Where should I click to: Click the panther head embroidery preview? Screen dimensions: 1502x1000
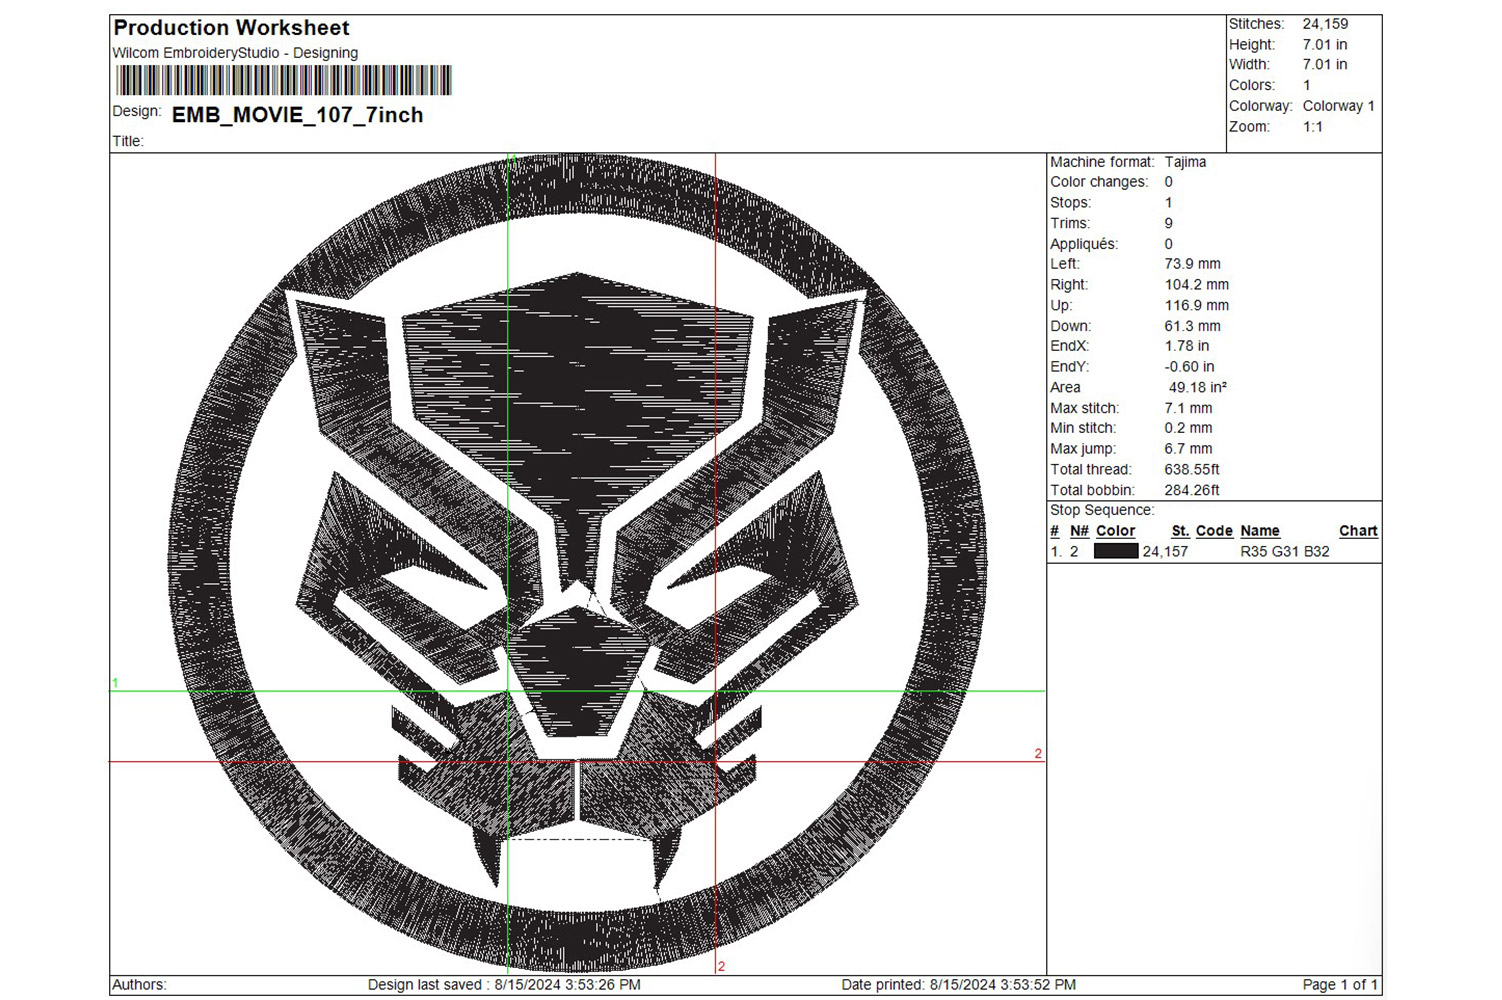click(x=577, y=563)
